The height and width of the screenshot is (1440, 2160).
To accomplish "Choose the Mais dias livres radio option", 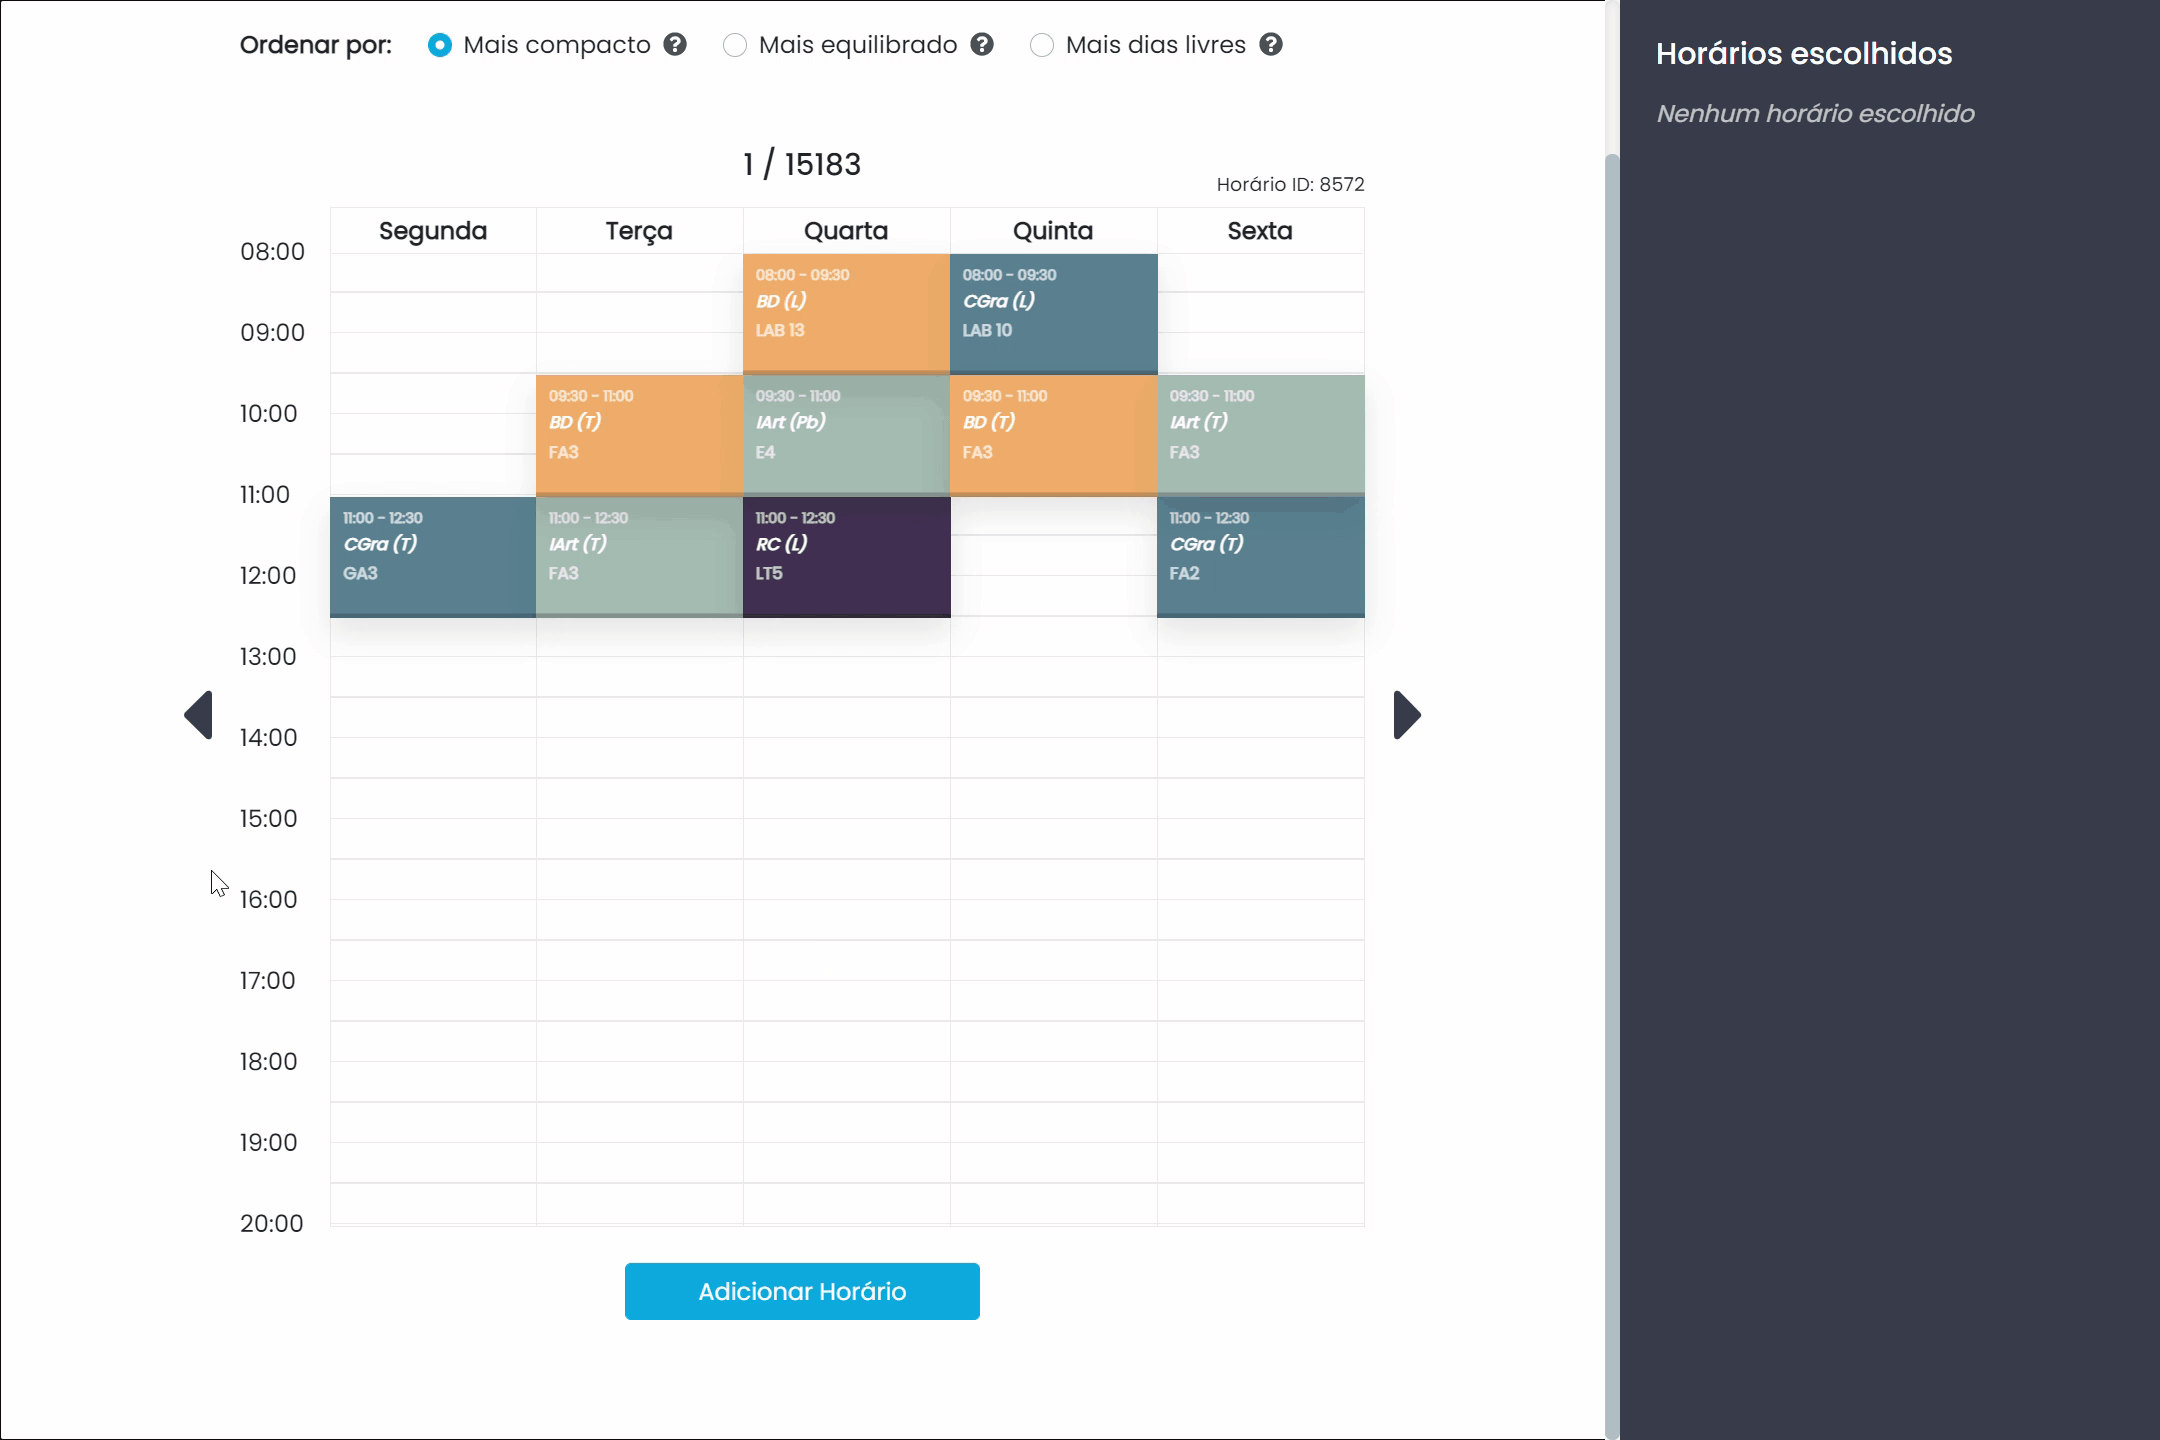I will click(x=1041, y=45).
